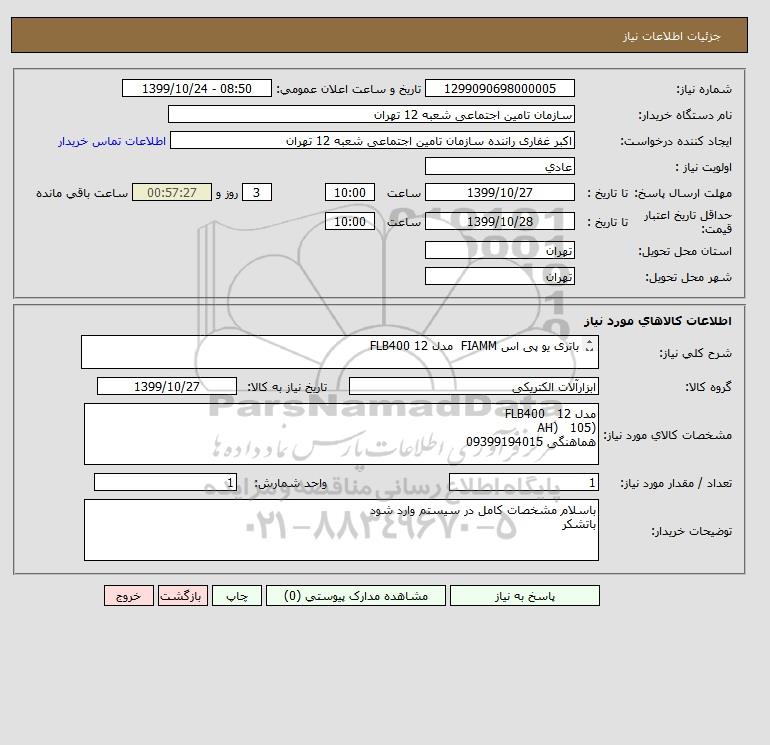Click the response deadline date 1399/10/27 field
The image size is (770, 745).
(x=499, y=193)
